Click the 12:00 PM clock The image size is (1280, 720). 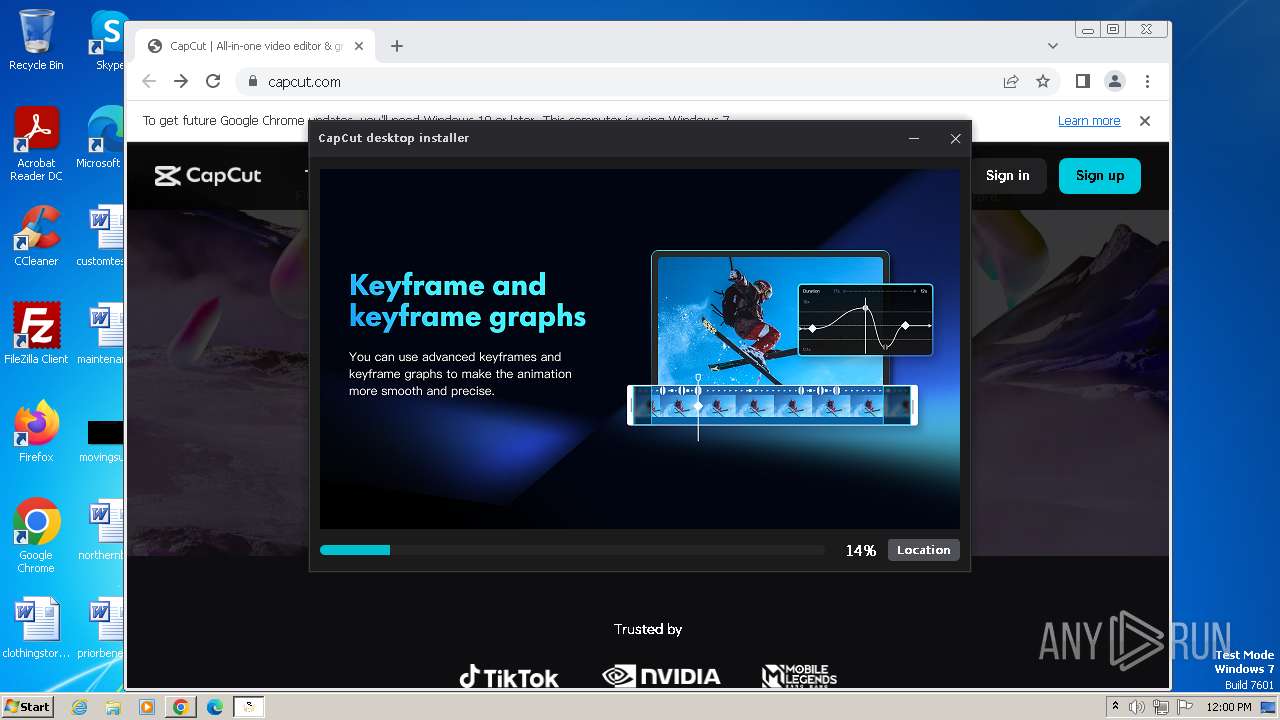click(1229, 707)
